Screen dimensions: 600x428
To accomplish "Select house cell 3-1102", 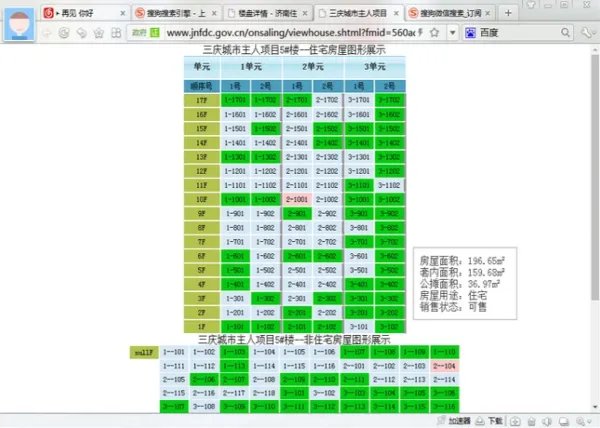I will (x=389, y=185).
